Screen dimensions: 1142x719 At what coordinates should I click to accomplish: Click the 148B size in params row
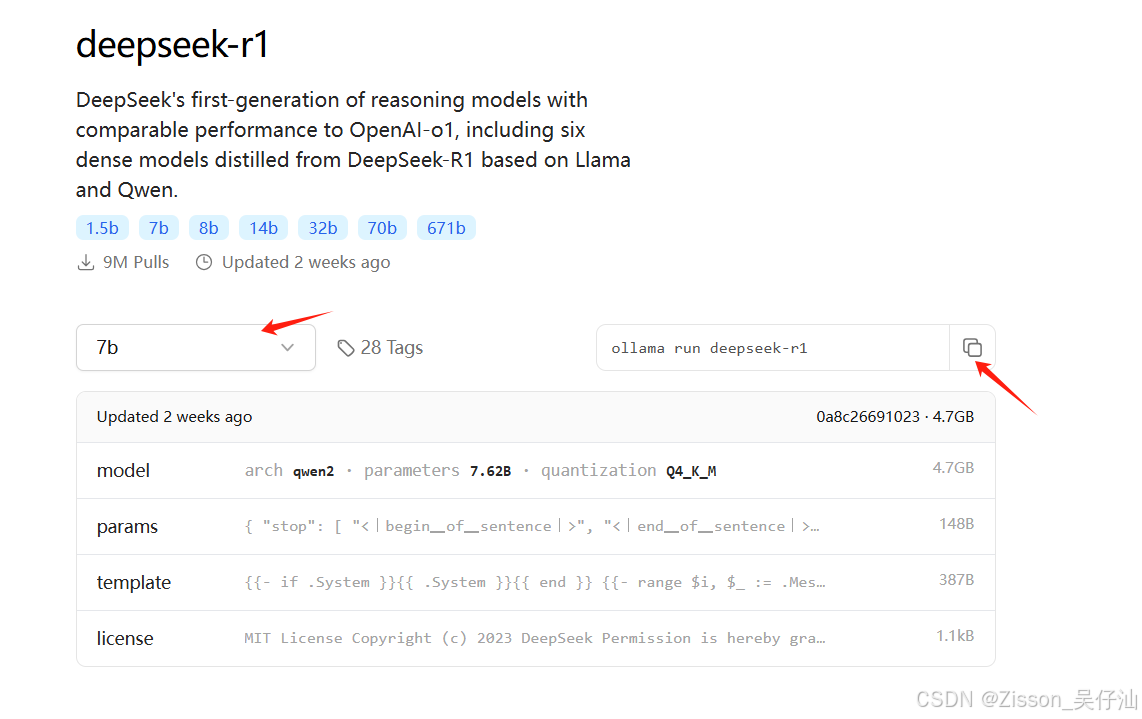coord(956,524)
